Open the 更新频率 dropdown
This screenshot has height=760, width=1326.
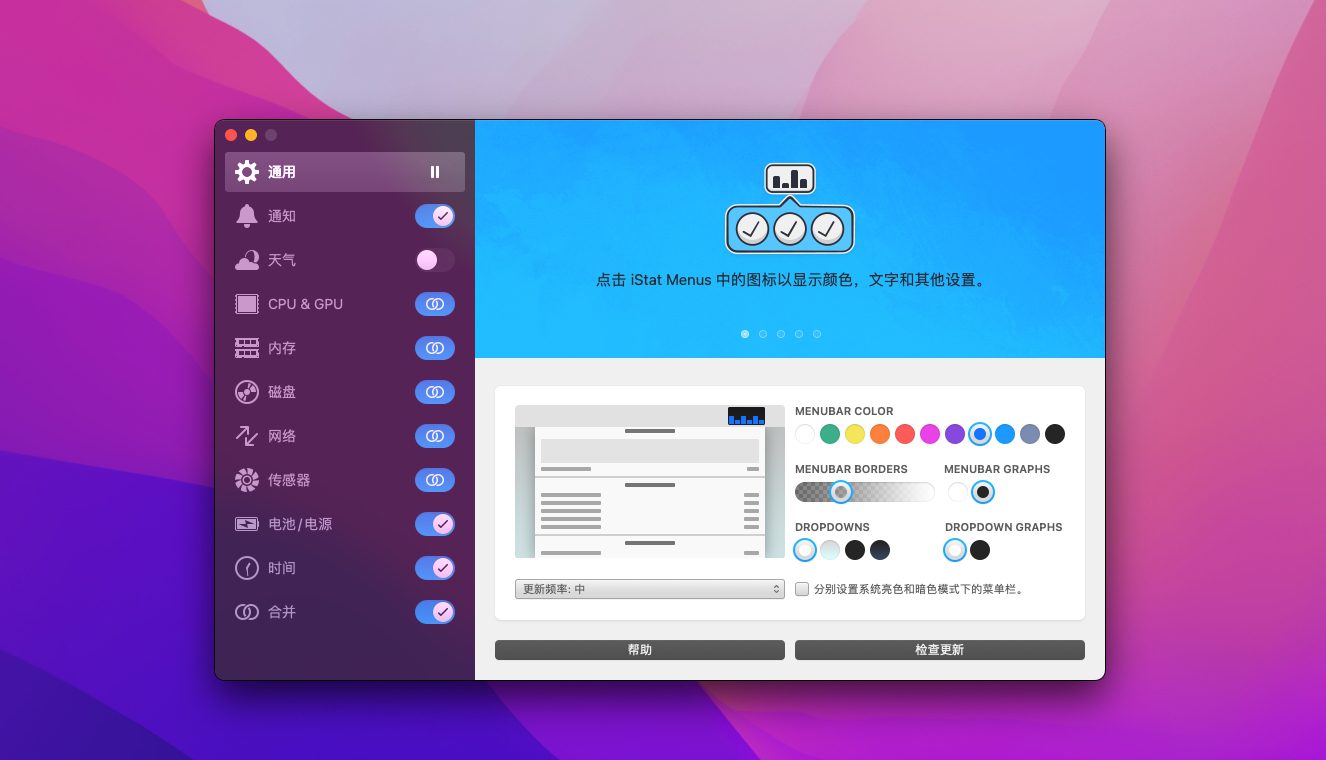coord(649,589)
